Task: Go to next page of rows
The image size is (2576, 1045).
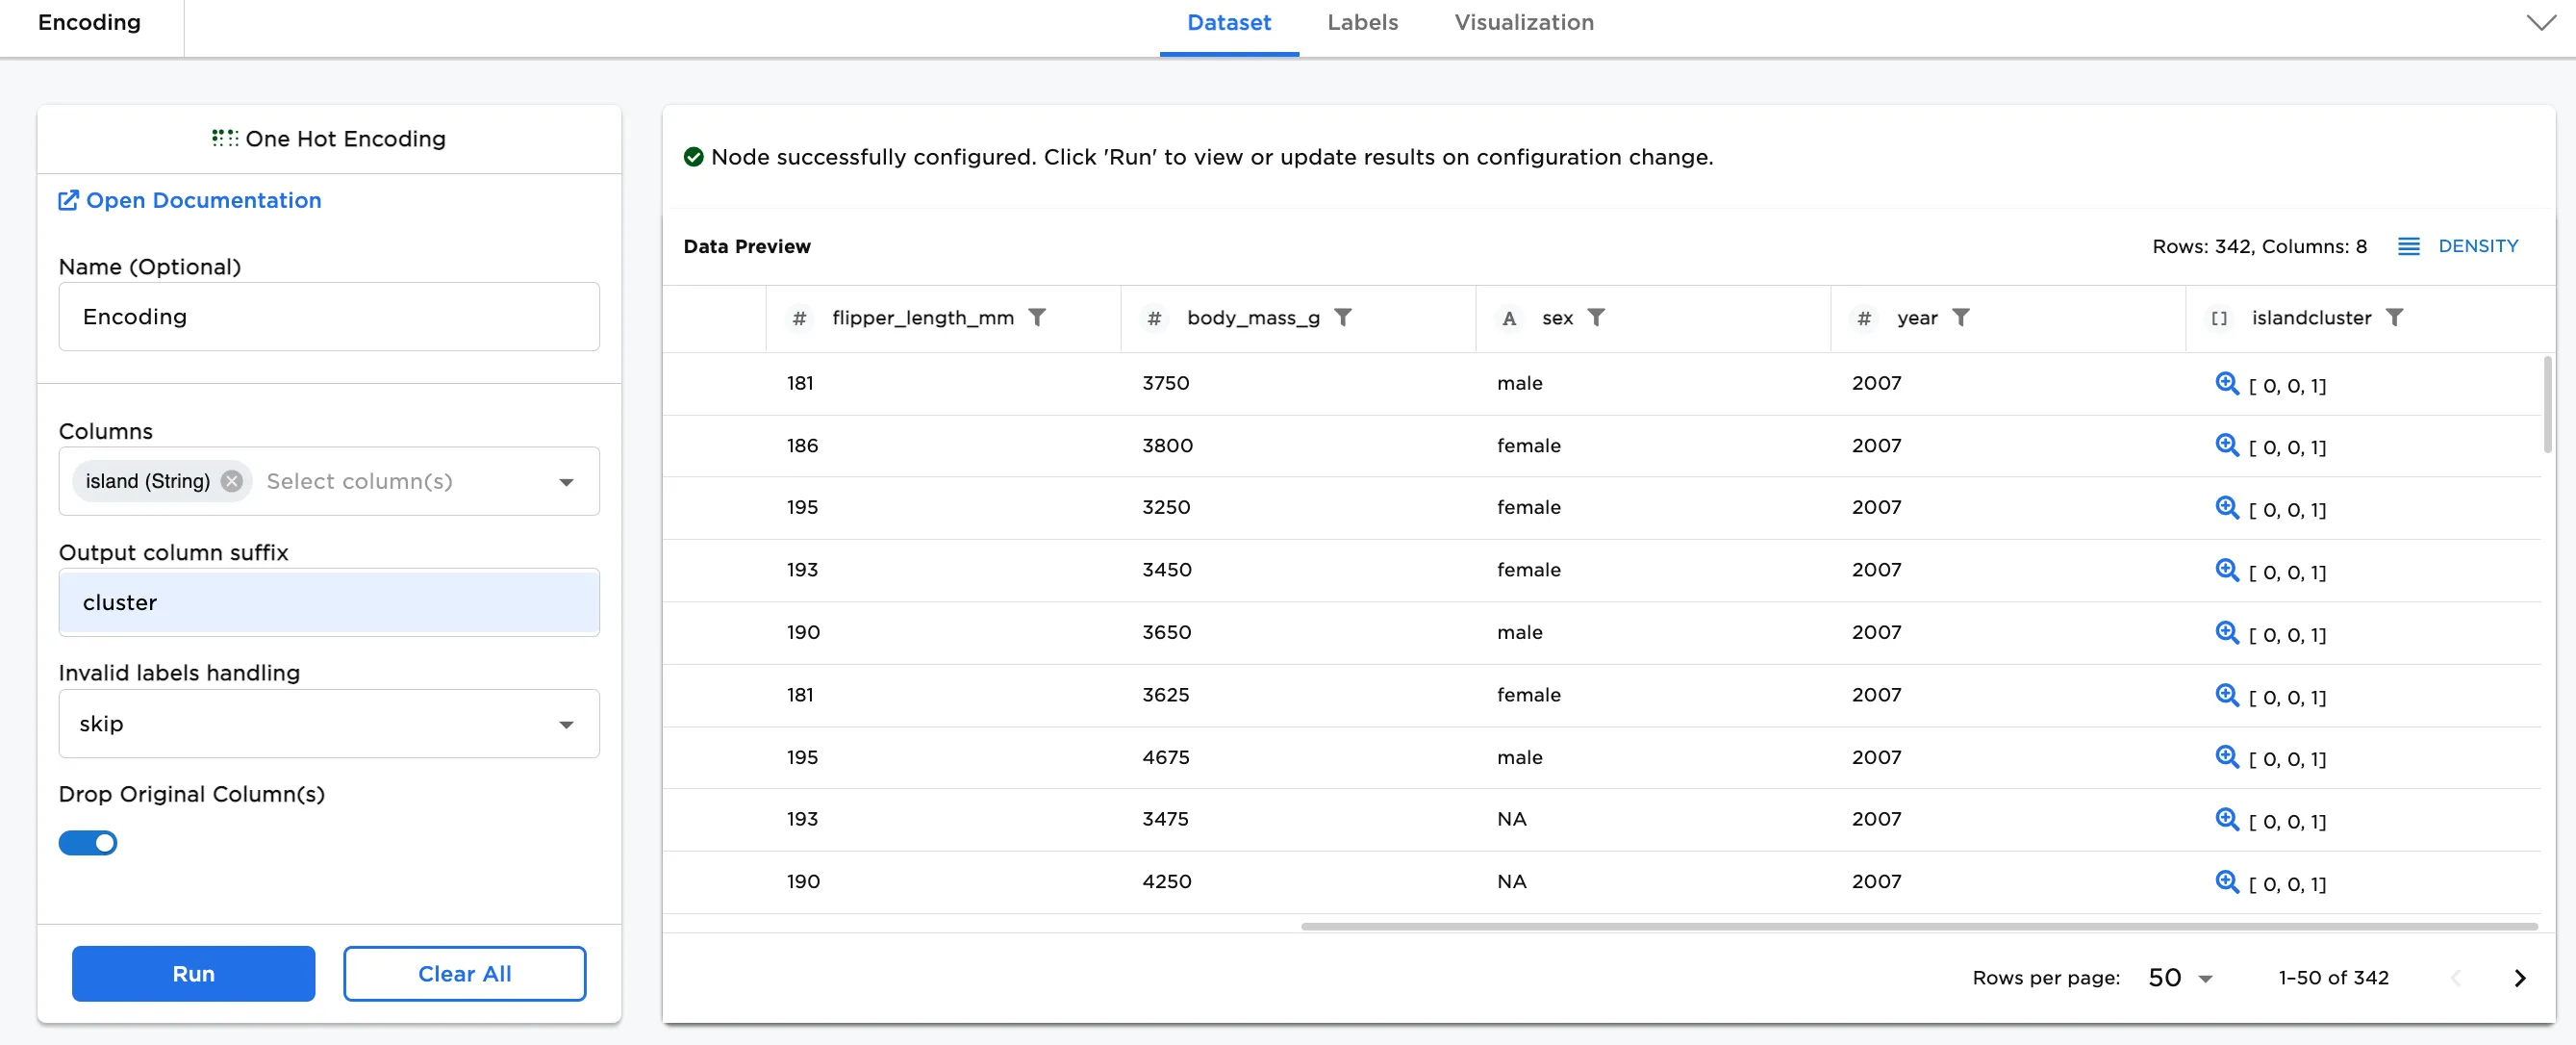Action: click(x=2519, y=978)
